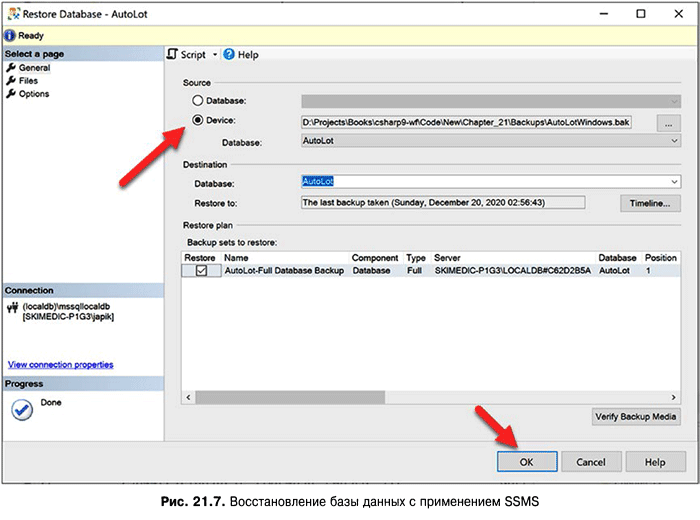Screen dimensions: 700x520
Task: Click the Script toolbar icon
Action: click(x=172, y=54)
